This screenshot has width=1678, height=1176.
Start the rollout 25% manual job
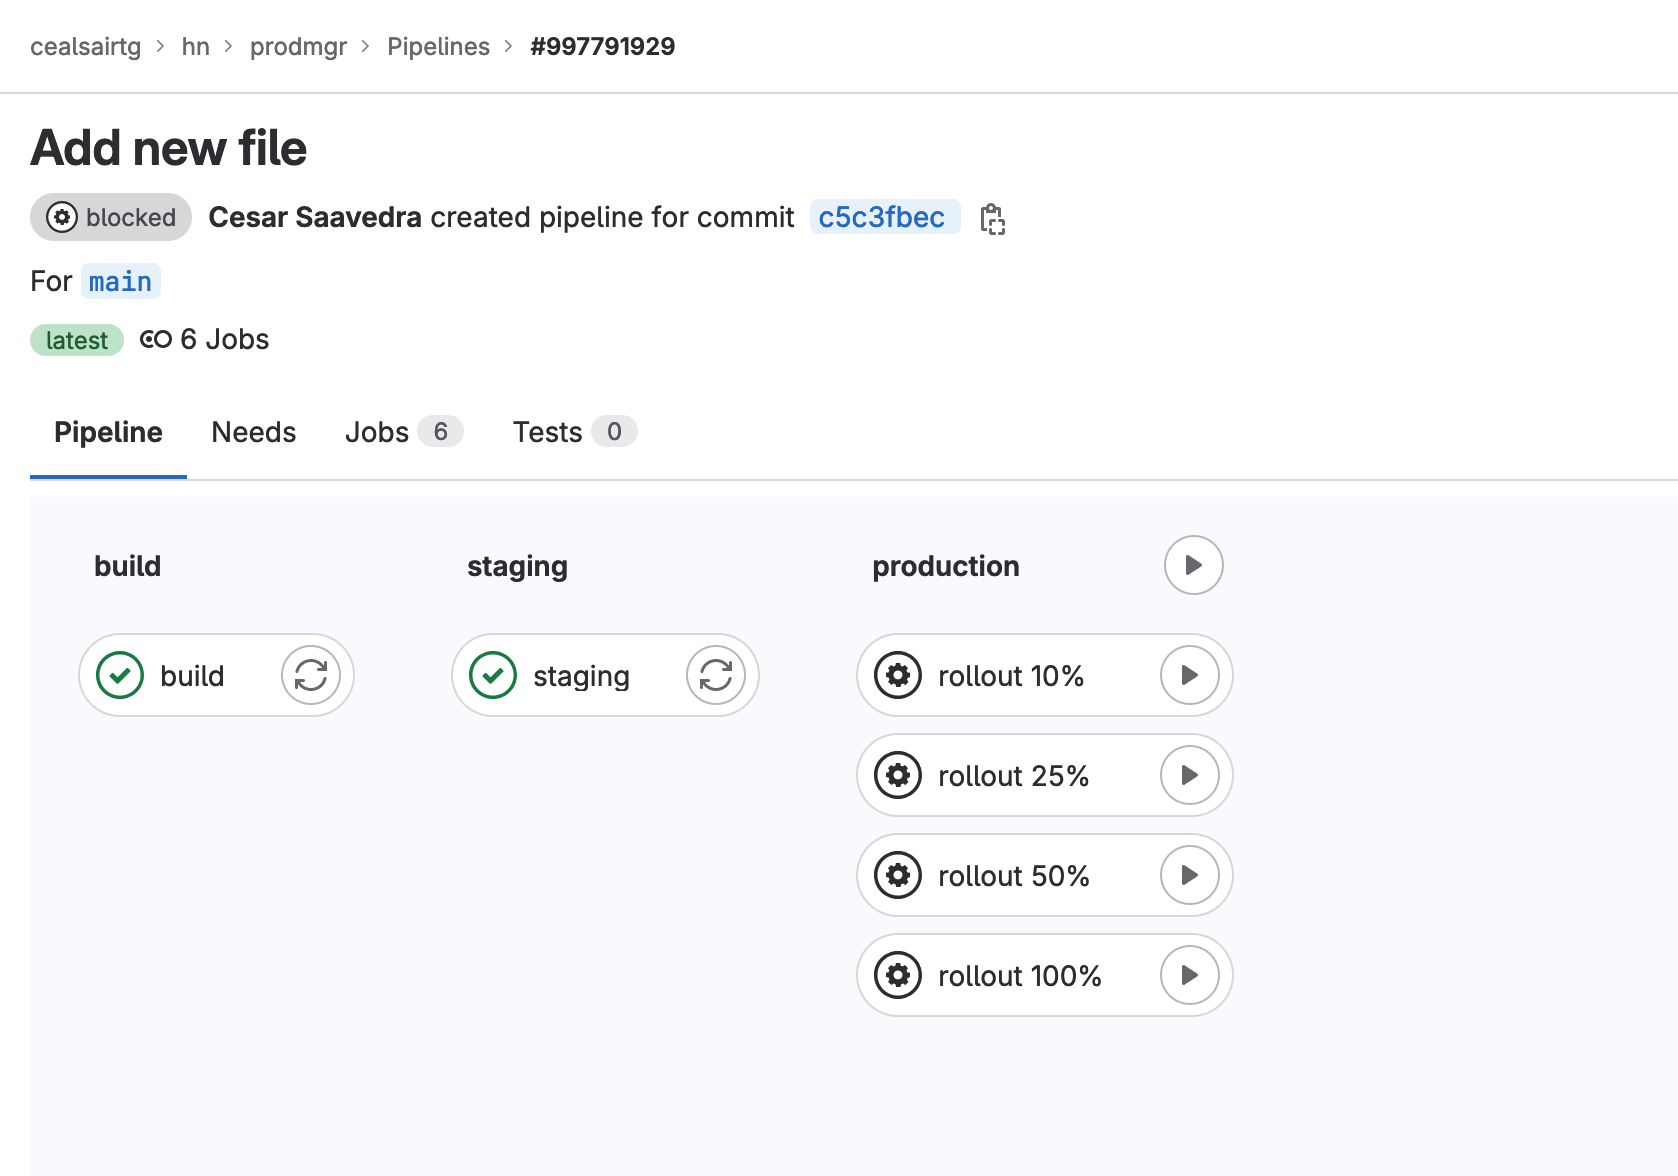[x=1189, y=775]
